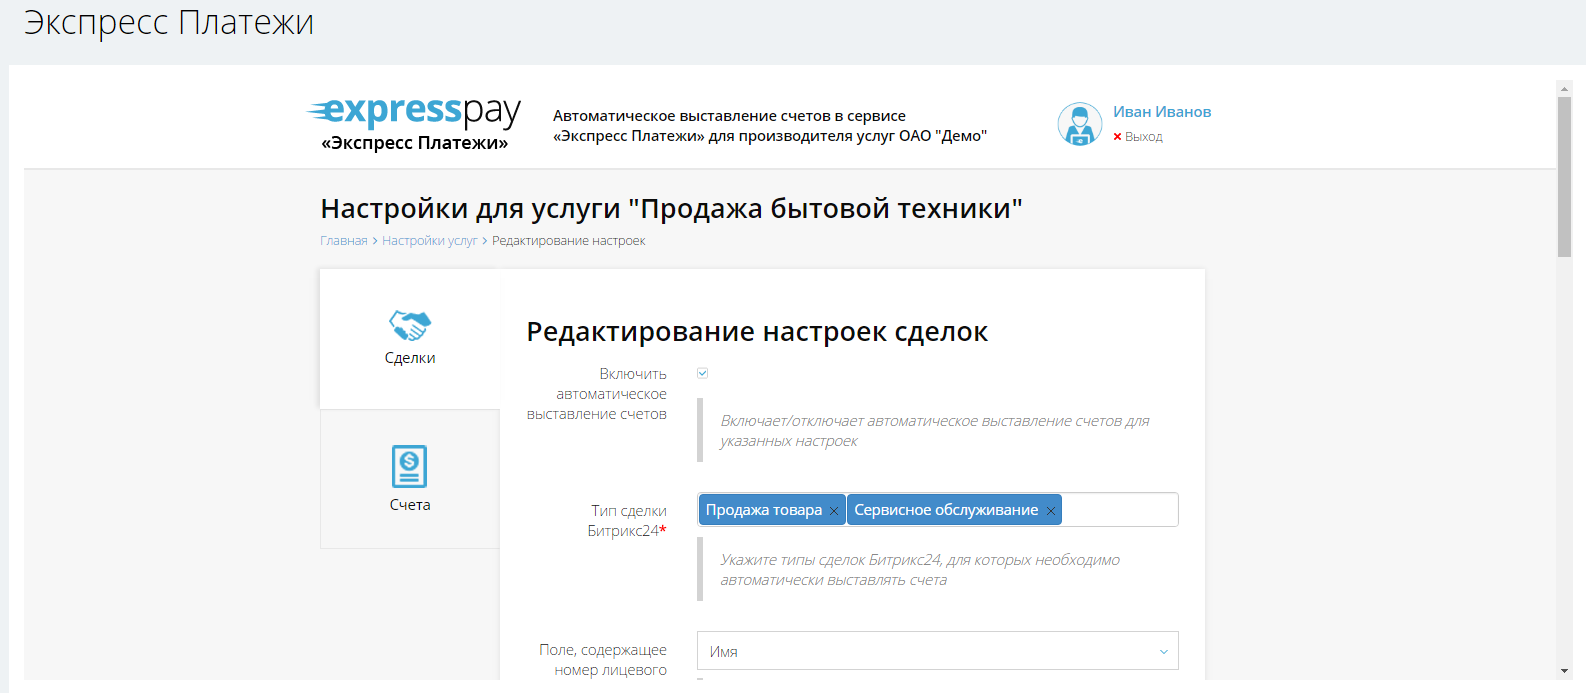Viewport: 1586px width, 693px height.
Task: Remove the Сервисное обслуживание tag
Action: (1051, 511)
